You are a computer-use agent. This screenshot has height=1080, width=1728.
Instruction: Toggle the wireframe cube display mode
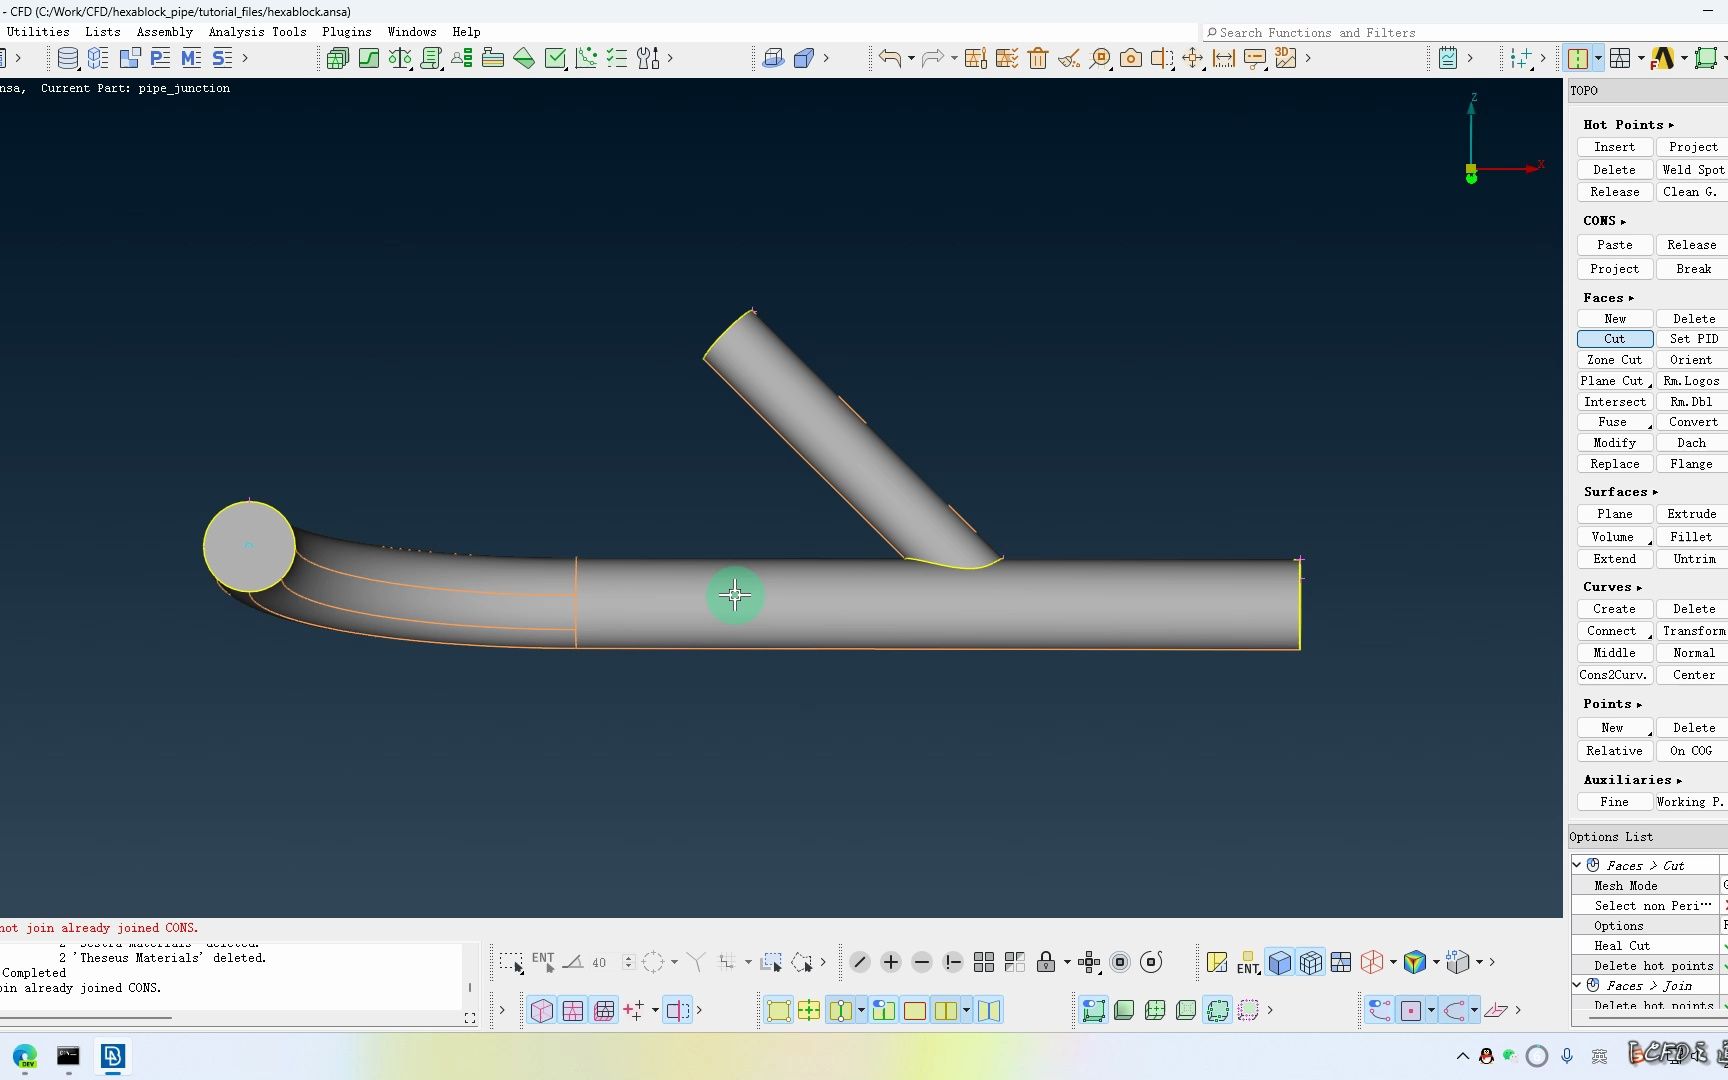pos(1311,962)
